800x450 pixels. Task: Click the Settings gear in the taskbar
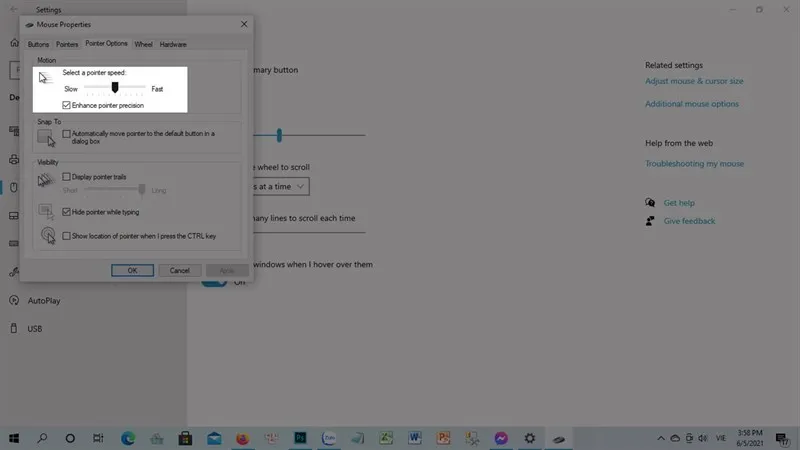(x=530, y=438)
